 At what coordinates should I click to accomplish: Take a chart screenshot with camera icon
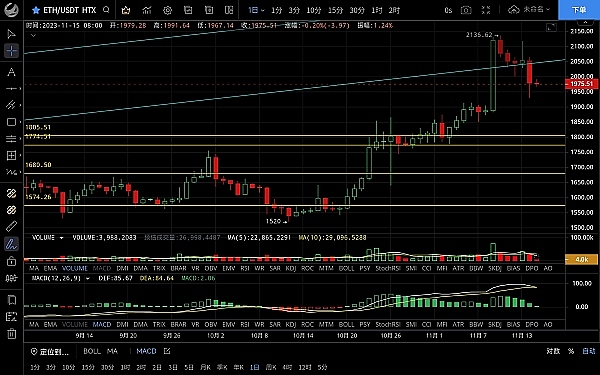coord(466,10)
